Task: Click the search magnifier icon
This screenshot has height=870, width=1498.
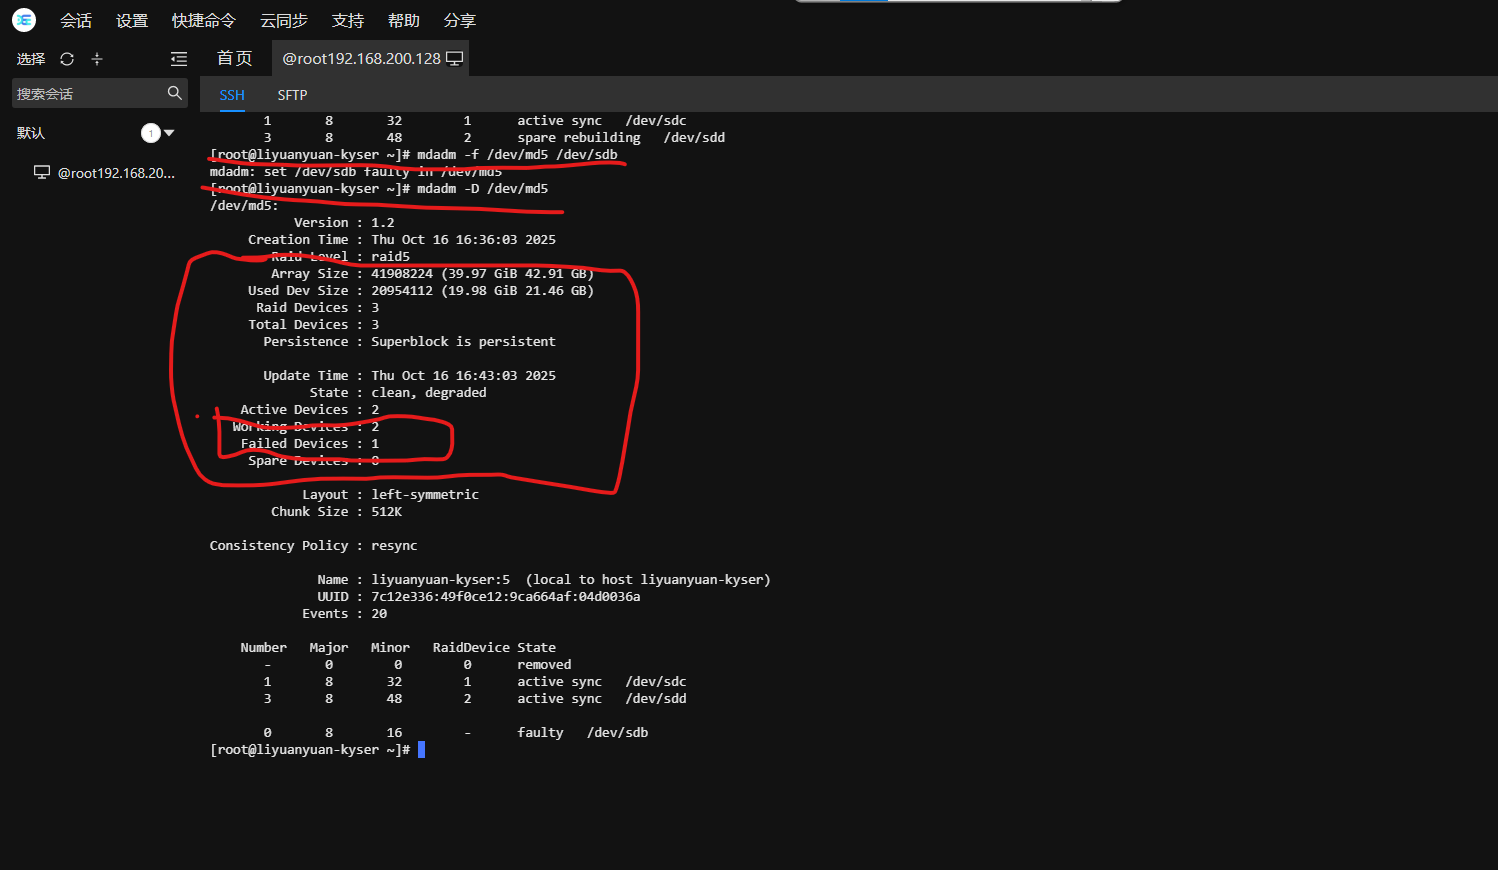Action: [x=175, y=93]
